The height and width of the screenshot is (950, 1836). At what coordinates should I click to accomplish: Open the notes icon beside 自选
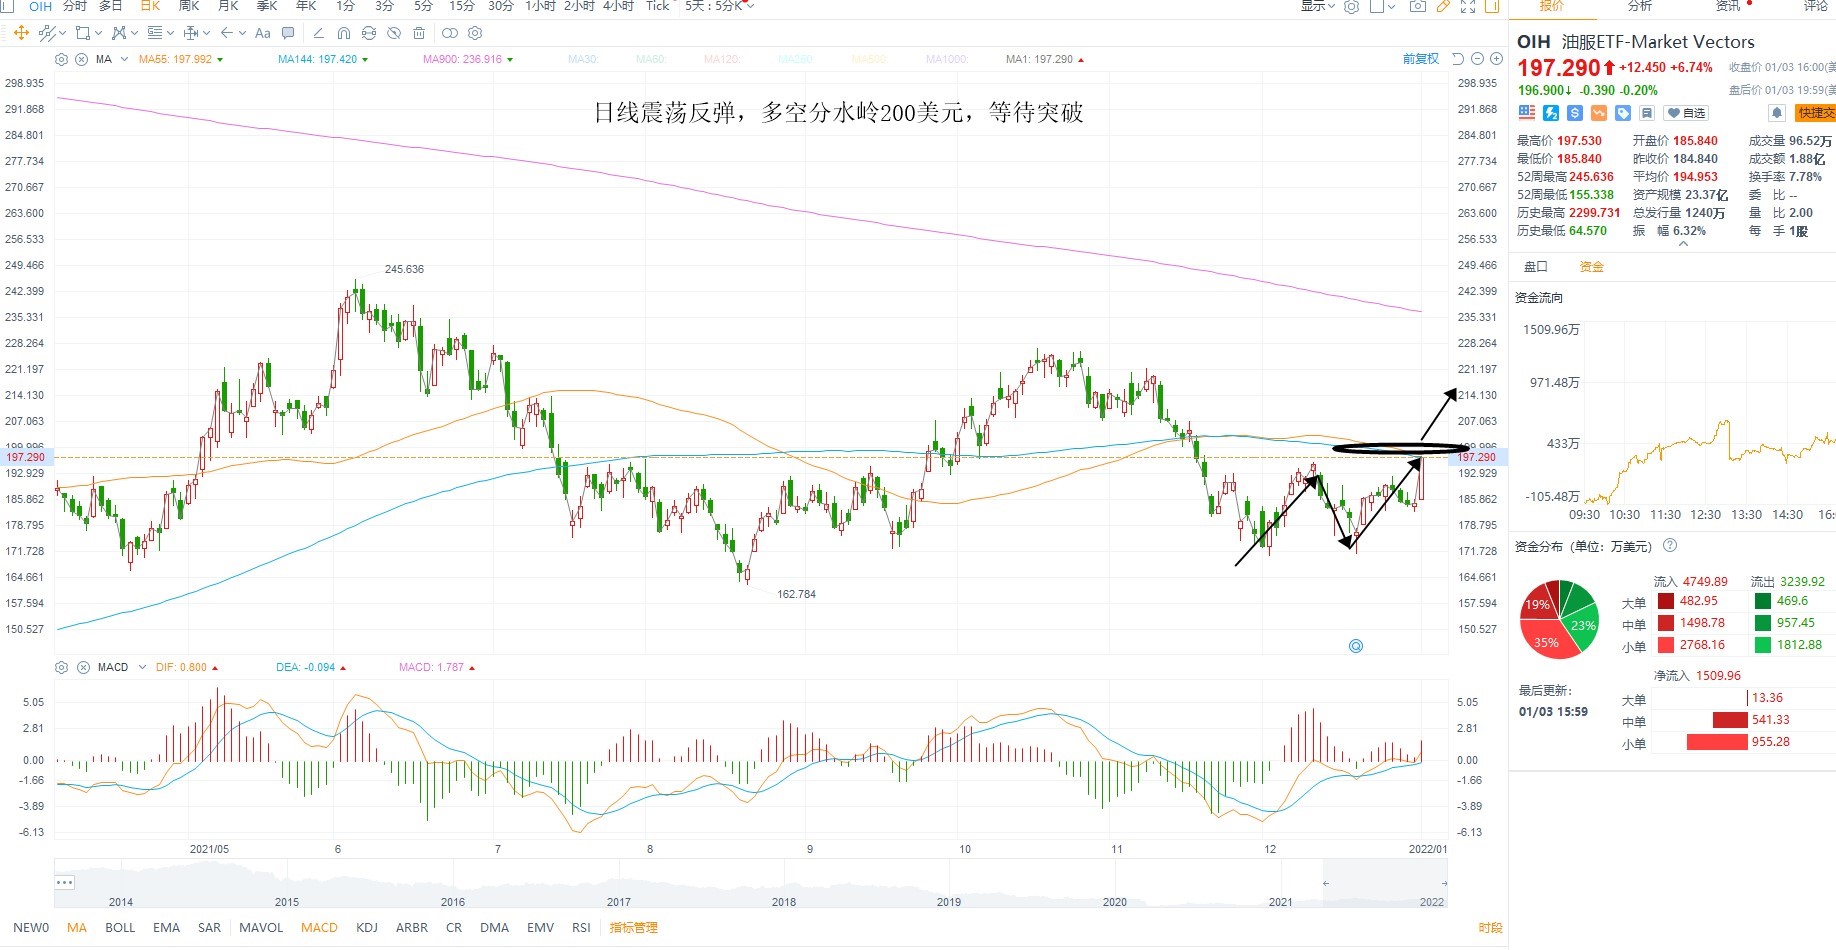[1647, 113]
